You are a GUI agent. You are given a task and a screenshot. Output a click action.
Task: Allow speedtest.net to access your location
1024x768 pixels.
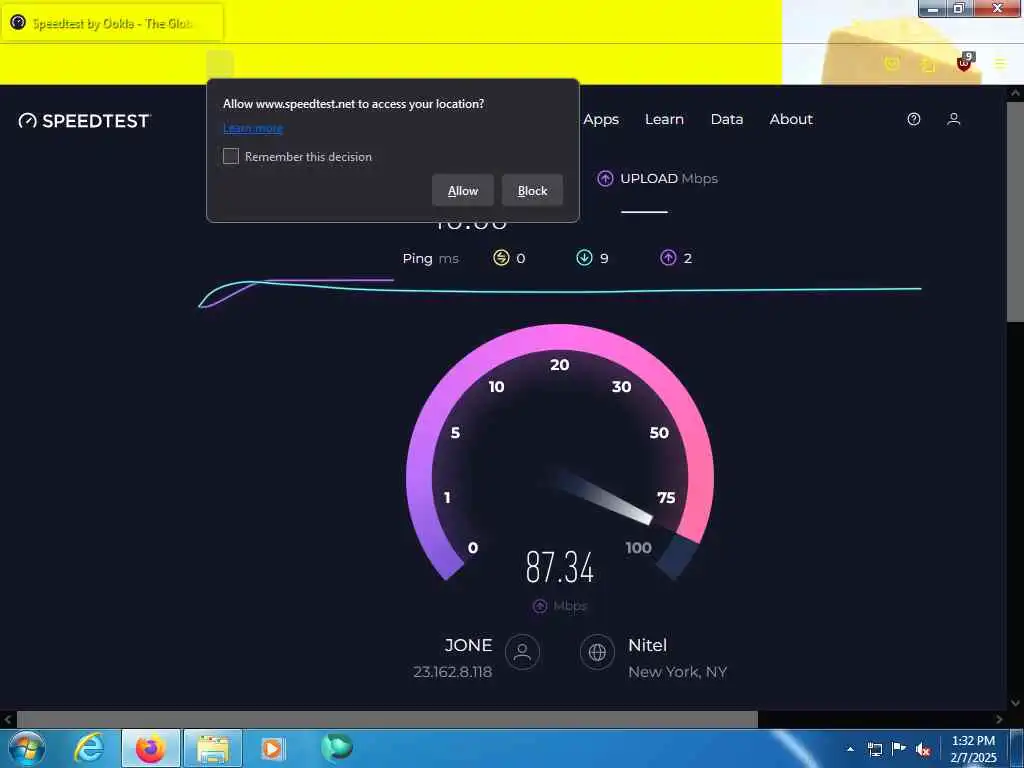[462, 191]
